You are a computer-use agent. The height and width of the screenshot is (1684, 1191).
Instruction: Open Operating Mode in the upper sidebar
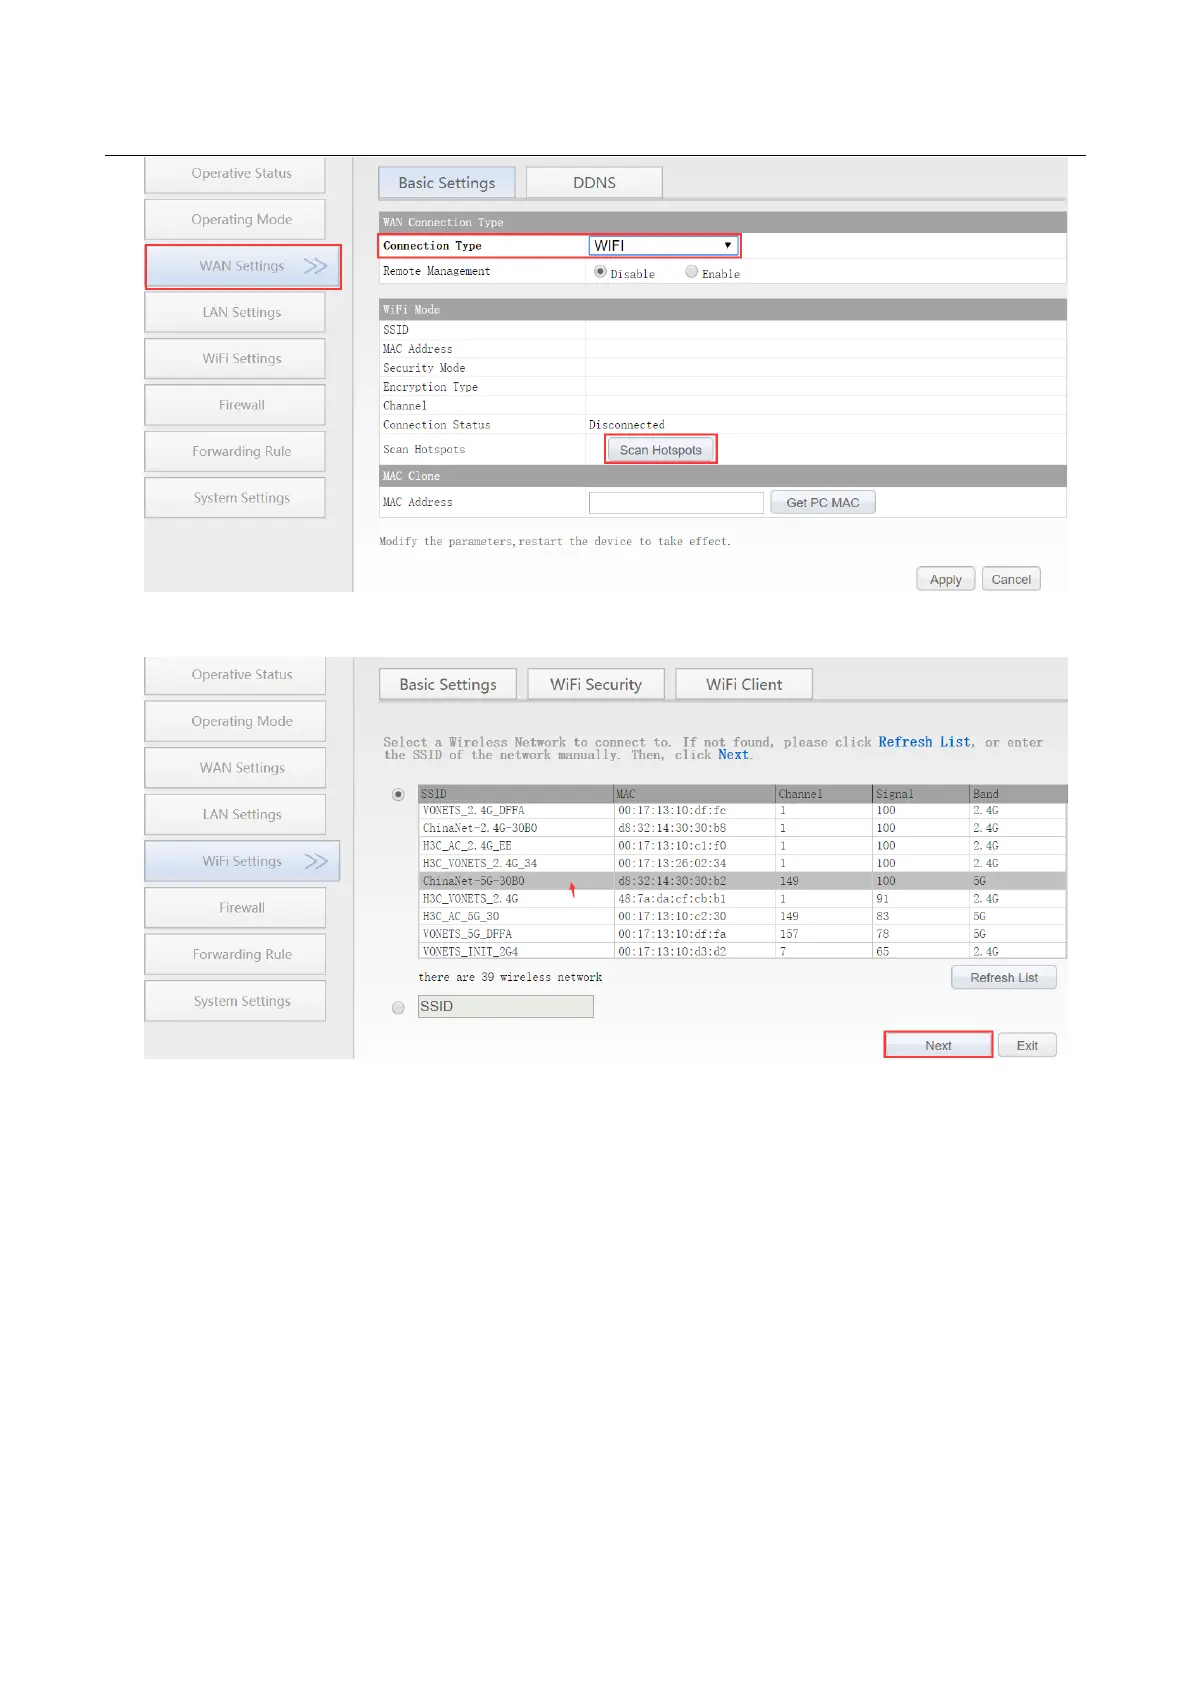tap(235, 220)
